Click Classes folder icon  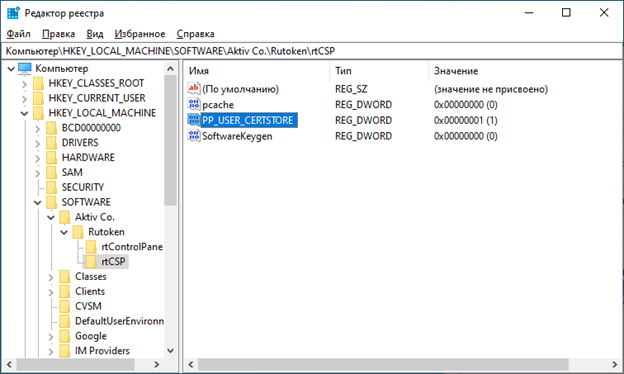point(64,277)
